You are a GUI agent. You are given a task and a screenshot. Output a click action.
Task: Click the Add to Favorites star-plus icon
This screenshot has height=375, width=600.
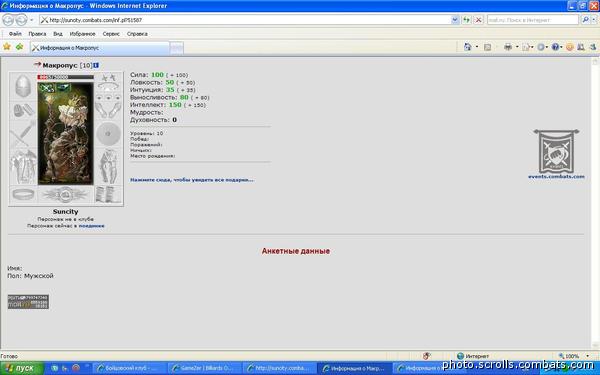(x=19, y=47)
